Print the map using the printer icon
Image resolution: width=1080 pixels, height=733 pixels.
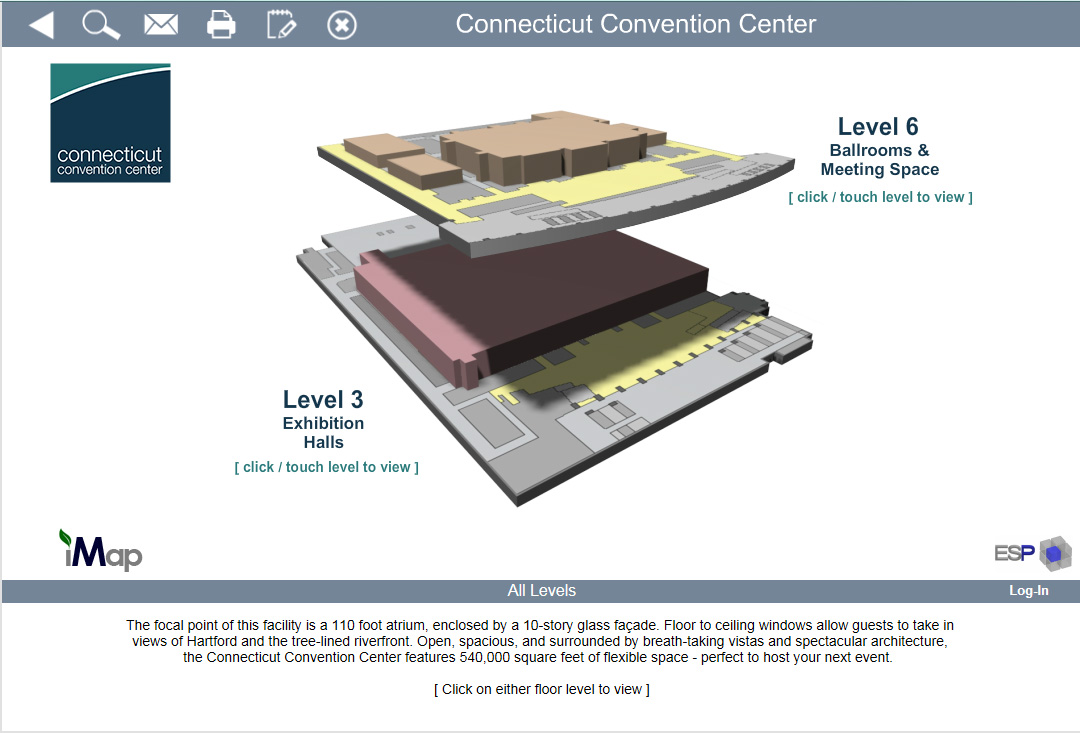coord(221,25)
